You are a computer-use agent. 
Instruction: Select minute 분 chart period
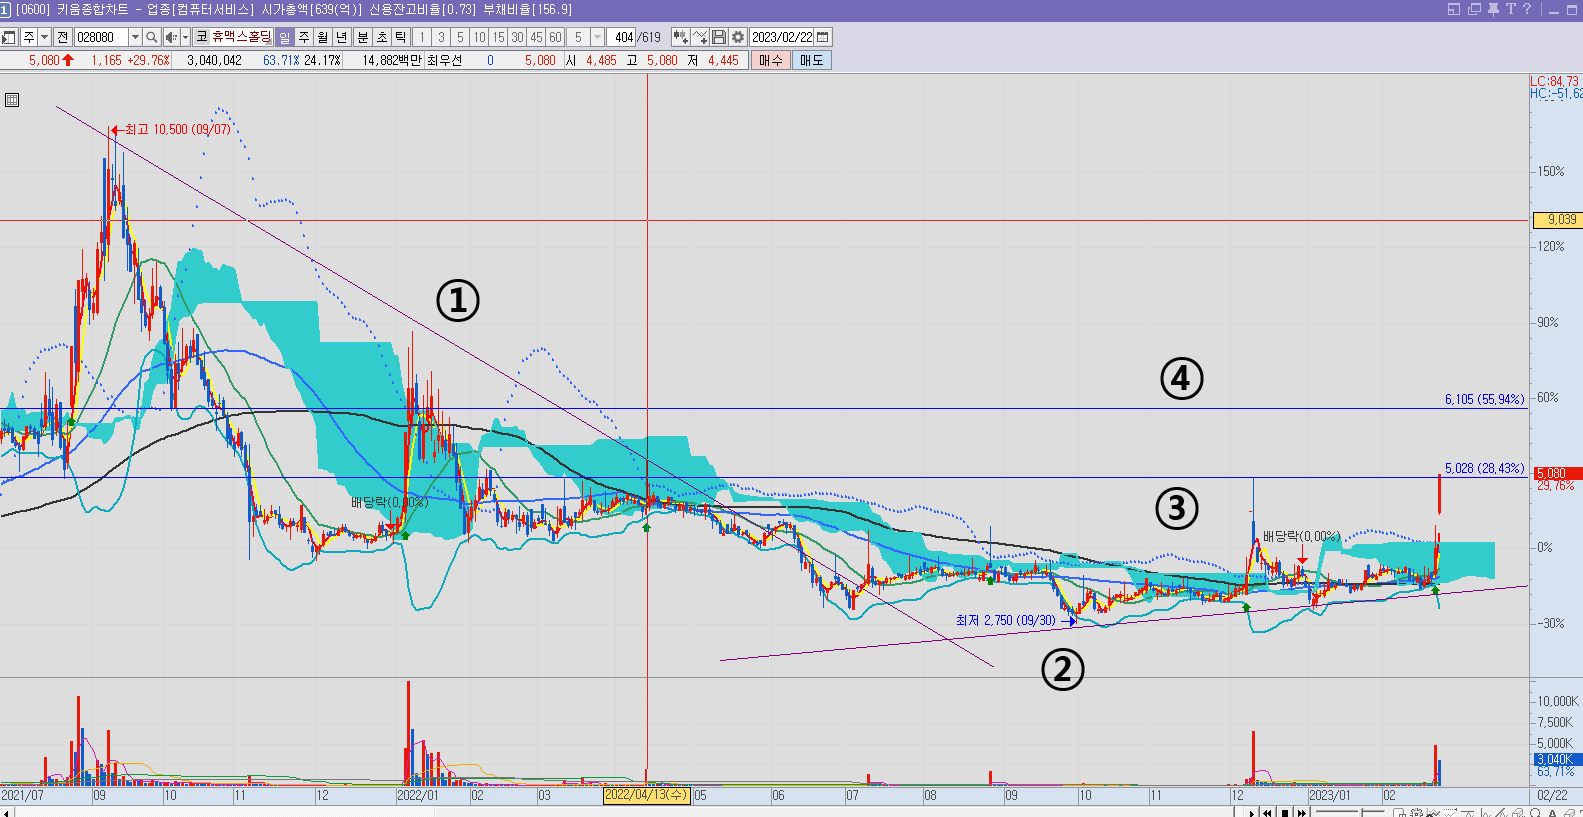[x=362, y=37]
